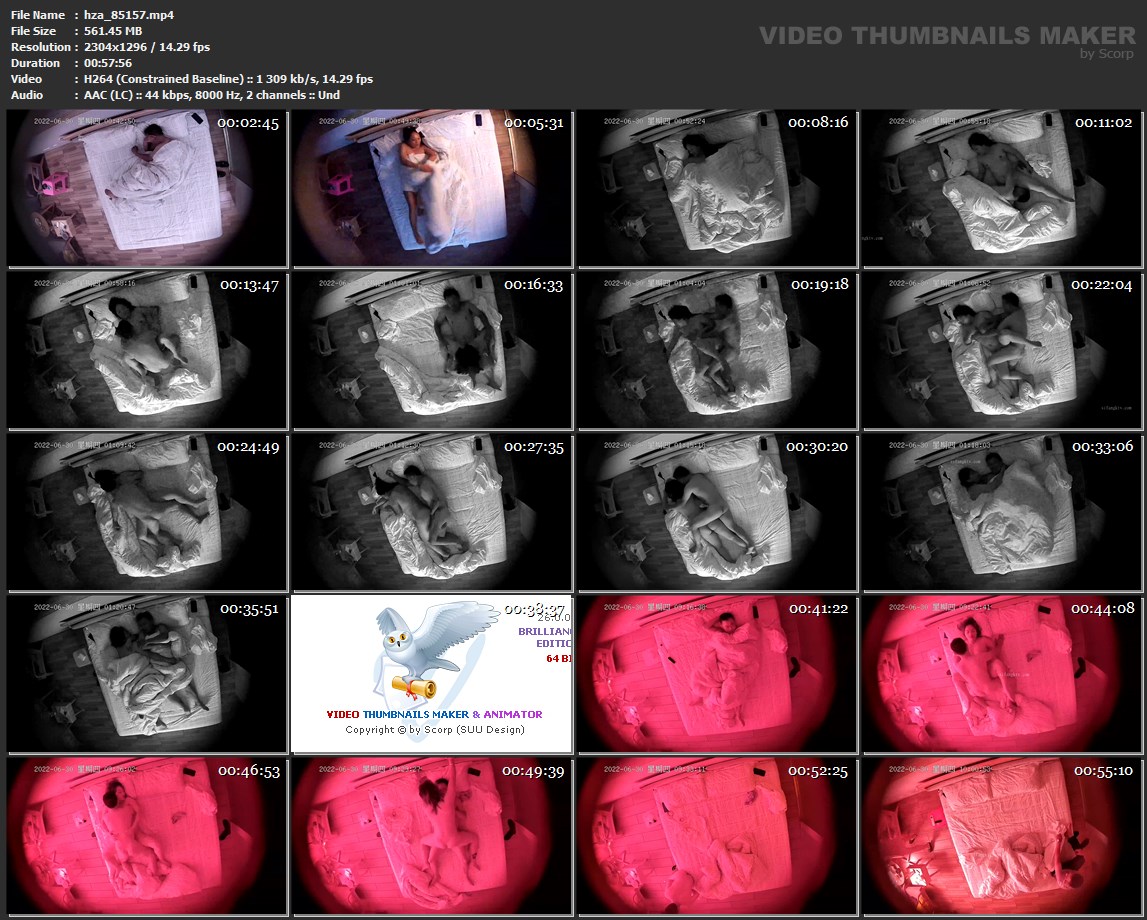Pick the thumbnail marked 00:24:49
The width and height of the screenshot is (1147, 920).
coord(147,513)
